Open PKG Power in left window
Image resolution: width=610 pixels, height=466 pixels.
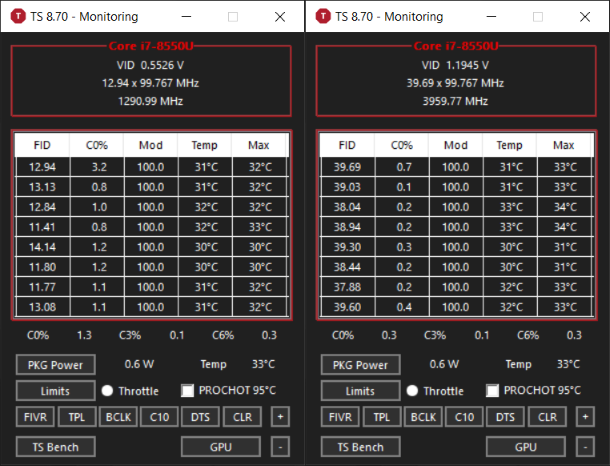pos(56,365)
